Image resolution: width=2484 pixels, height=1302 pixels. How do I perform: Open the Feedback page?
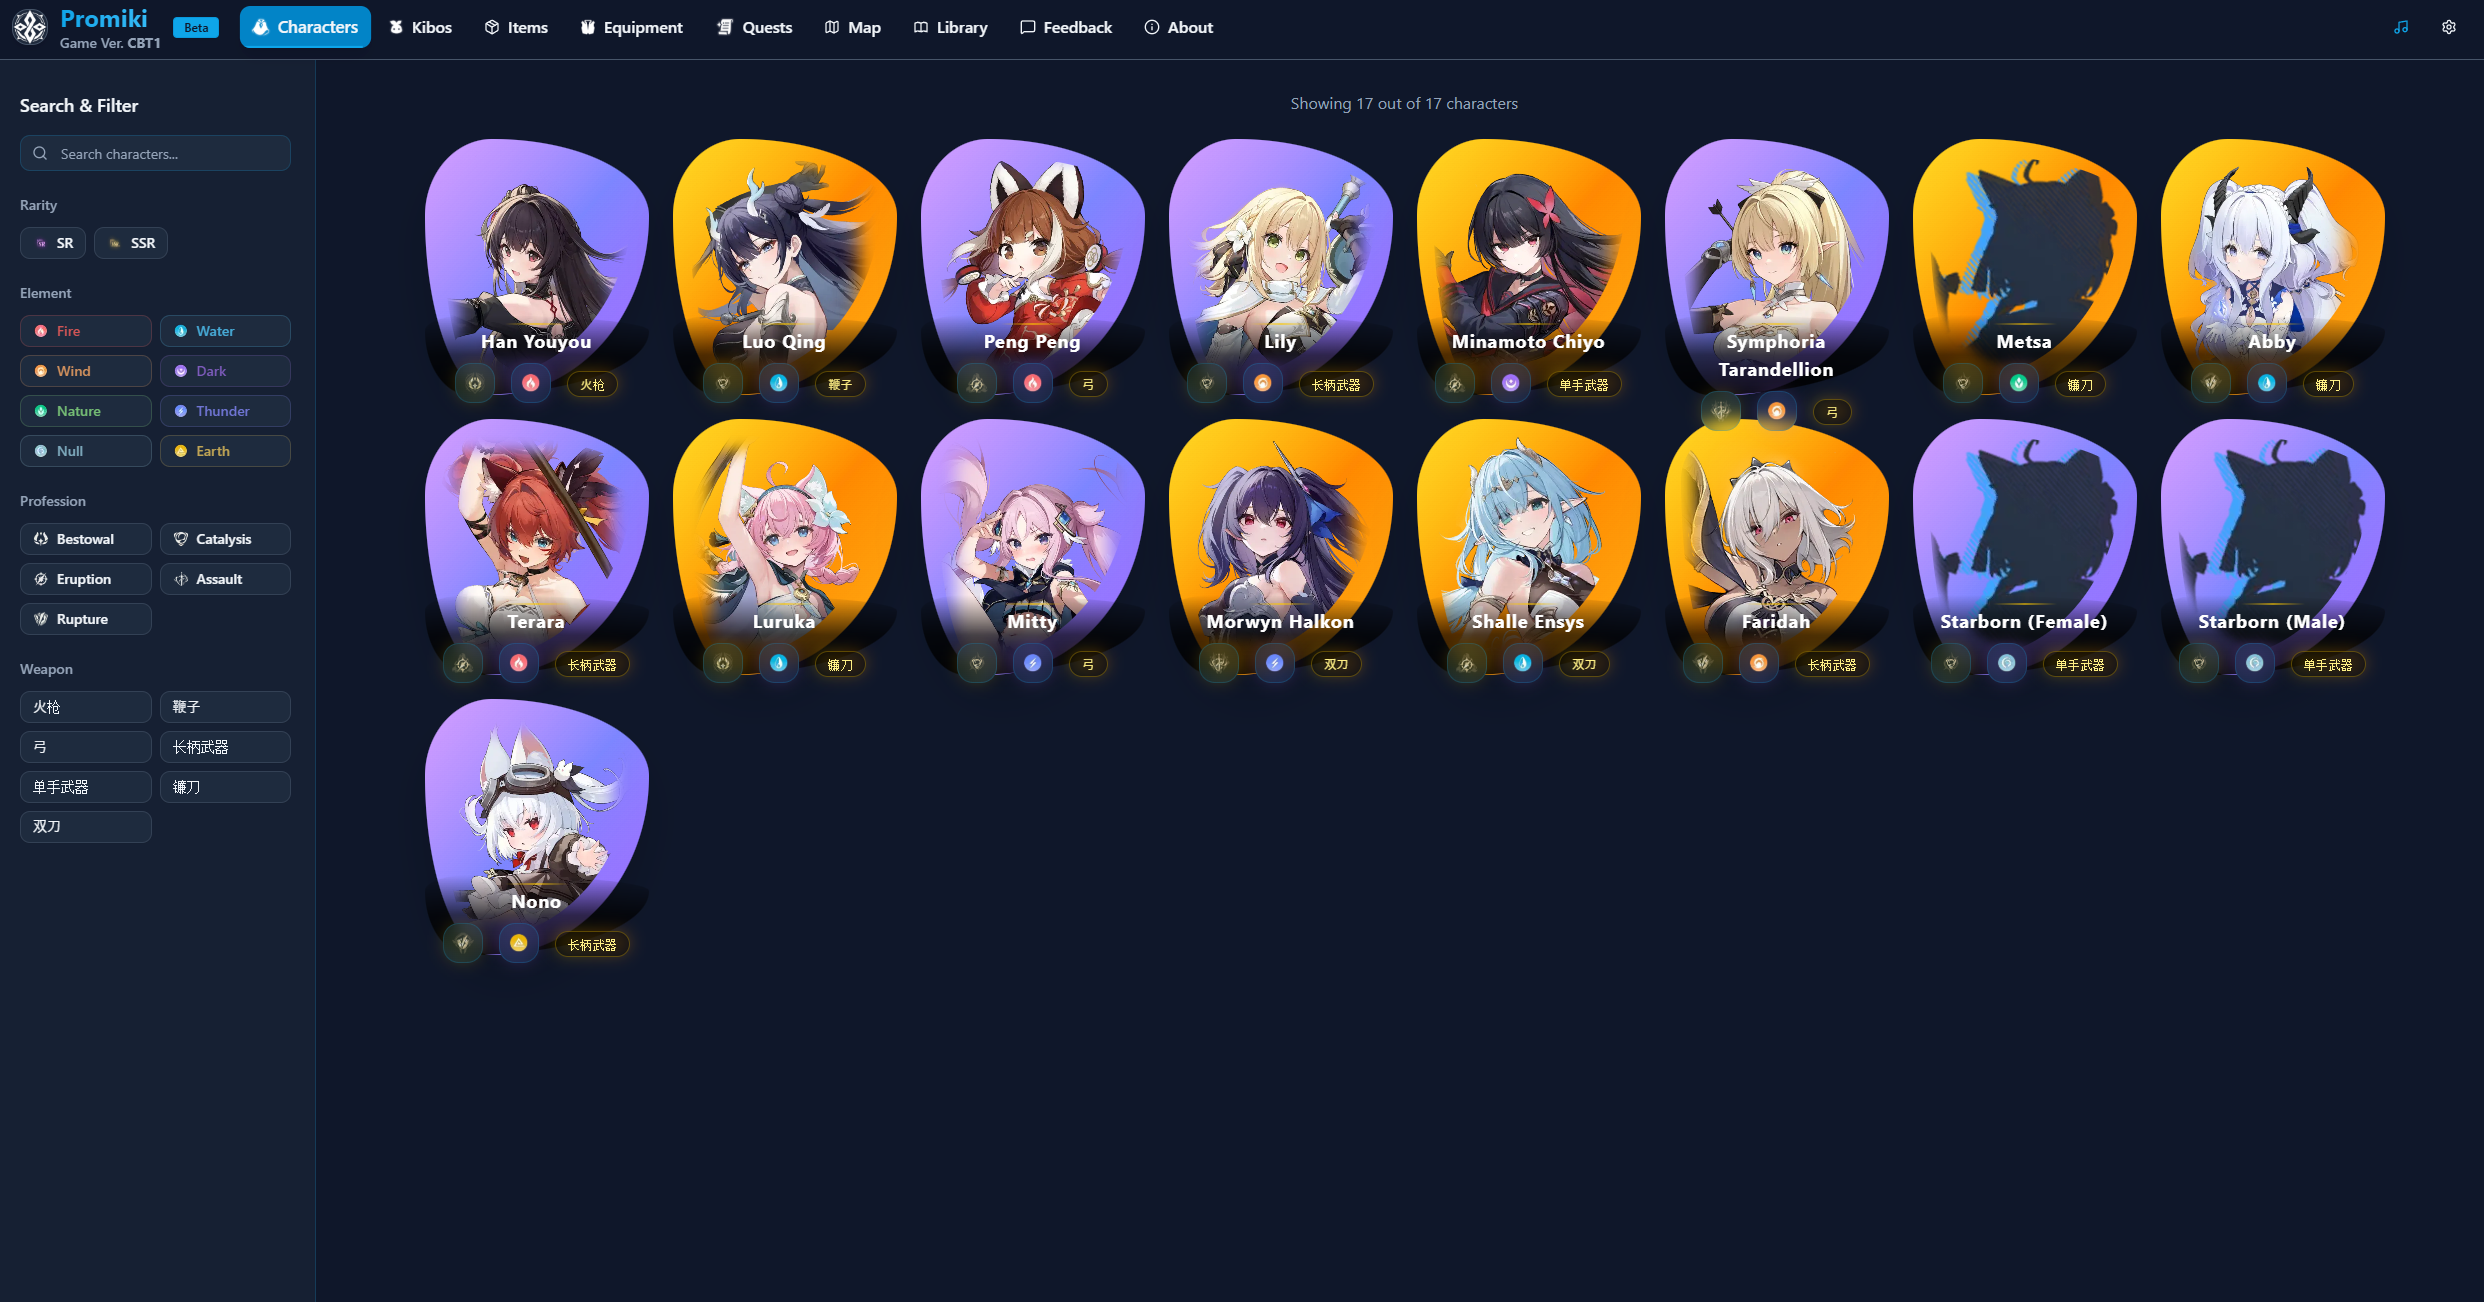coord(1066,27)
